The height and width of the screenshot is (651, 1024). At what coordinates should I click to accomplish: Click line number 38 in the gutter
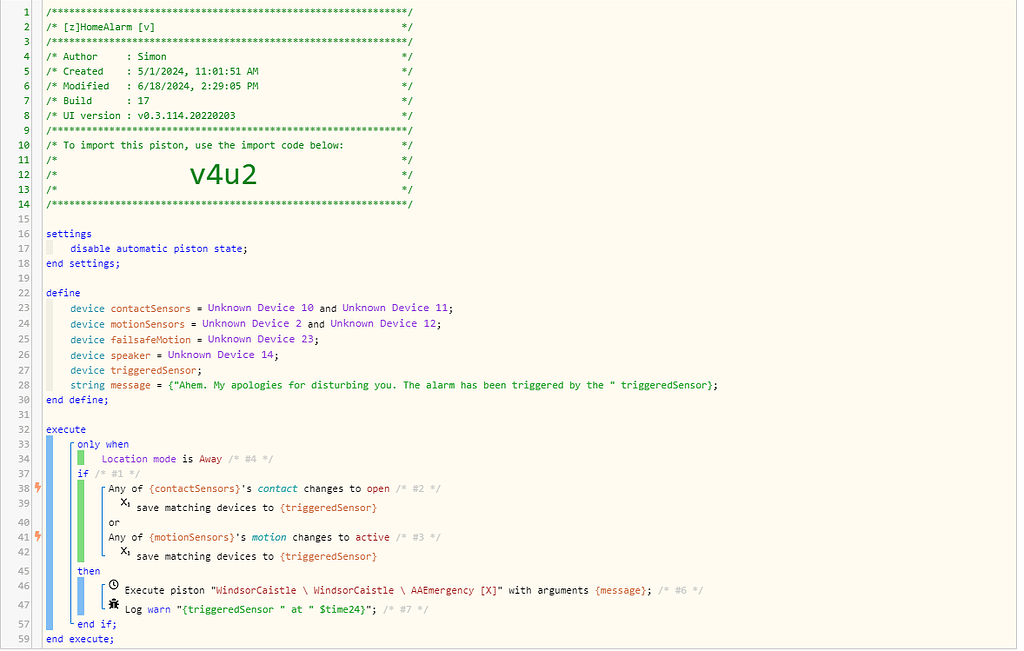click(22, 488)
